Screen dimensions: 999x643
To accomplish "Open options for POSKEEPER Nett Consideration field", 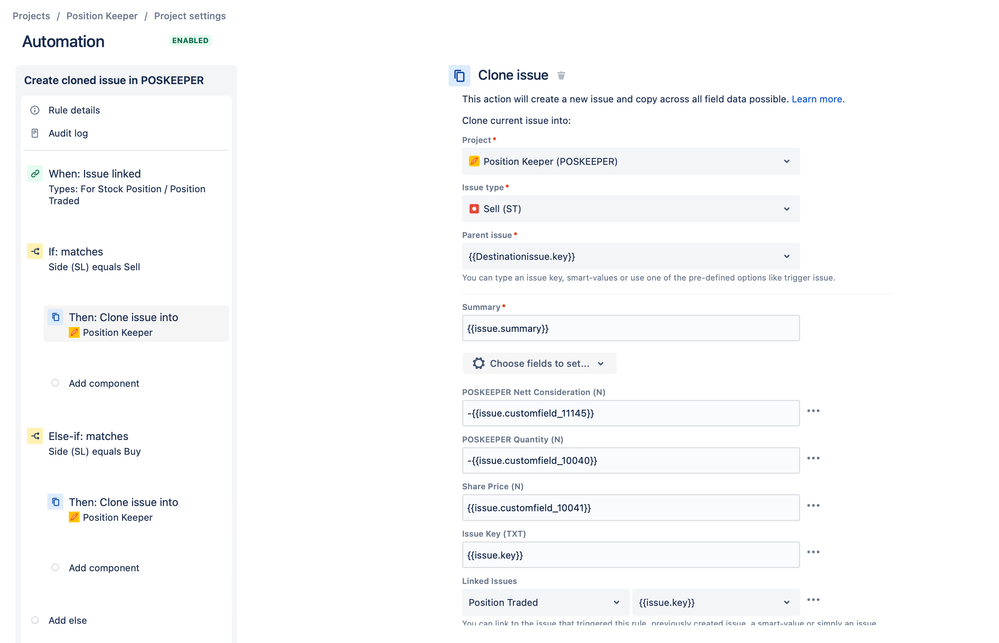I will coord(813,411).
